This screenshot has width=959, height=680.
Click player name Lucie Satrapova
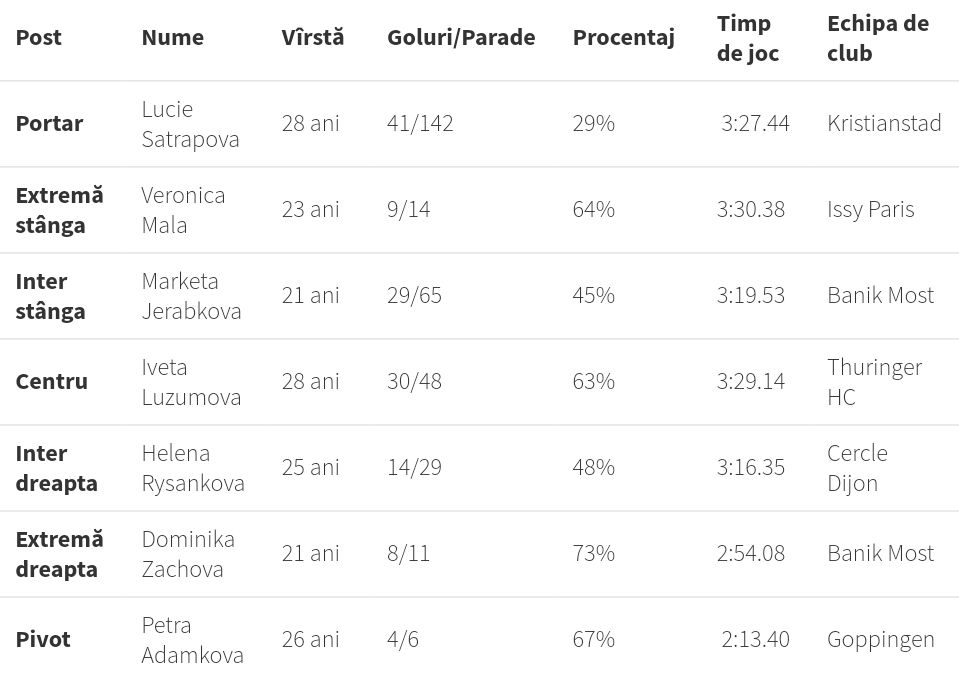click(x=190, y=124)
